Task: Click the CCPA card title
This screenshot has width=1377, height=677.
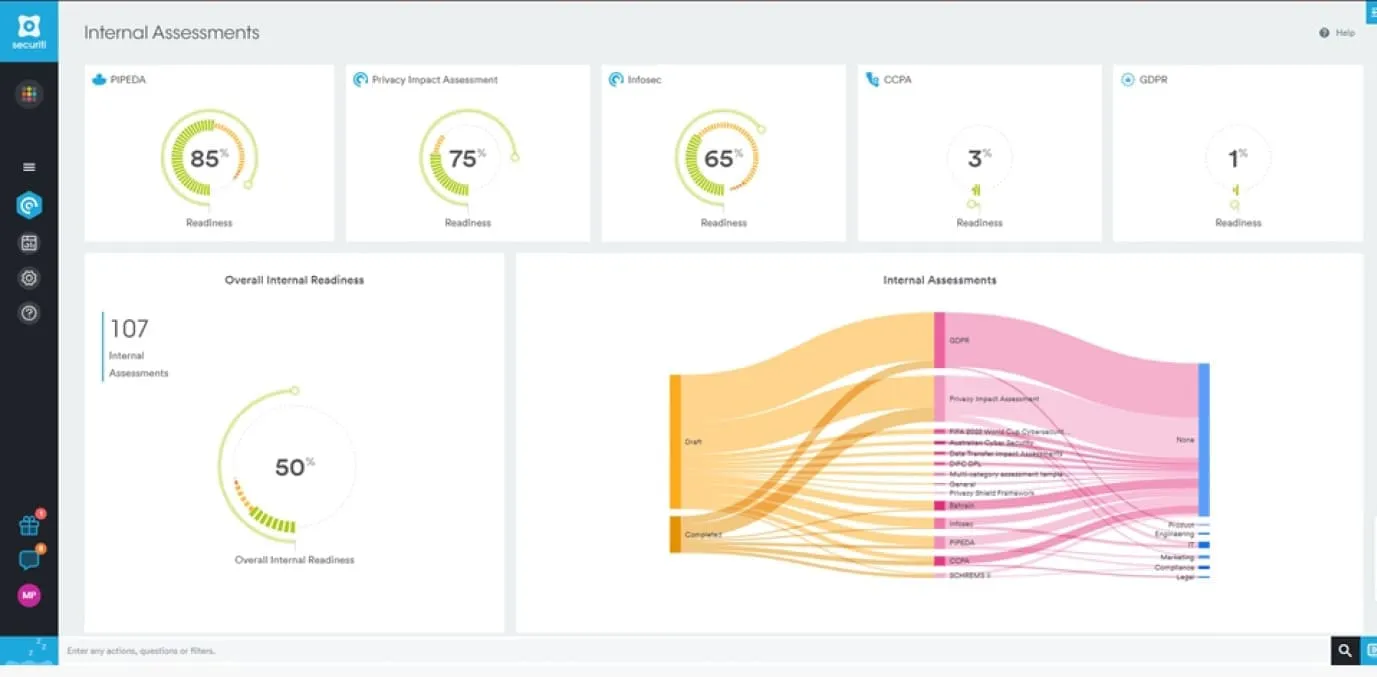Action: coord(896,80)
